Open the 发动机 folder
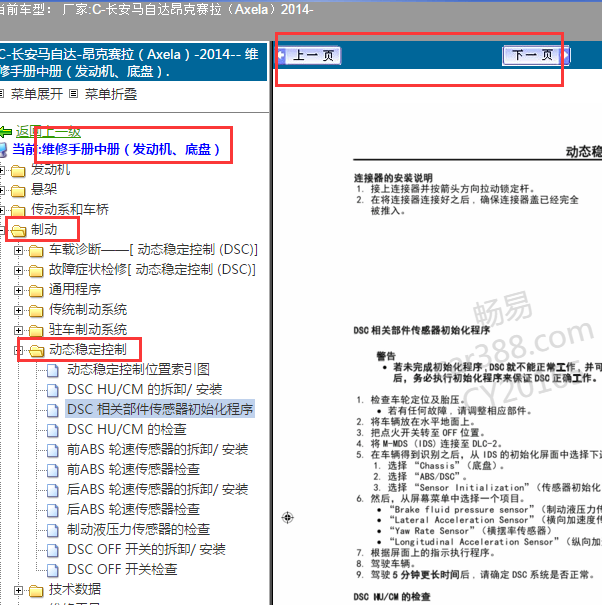 click(x=50, y=169)
